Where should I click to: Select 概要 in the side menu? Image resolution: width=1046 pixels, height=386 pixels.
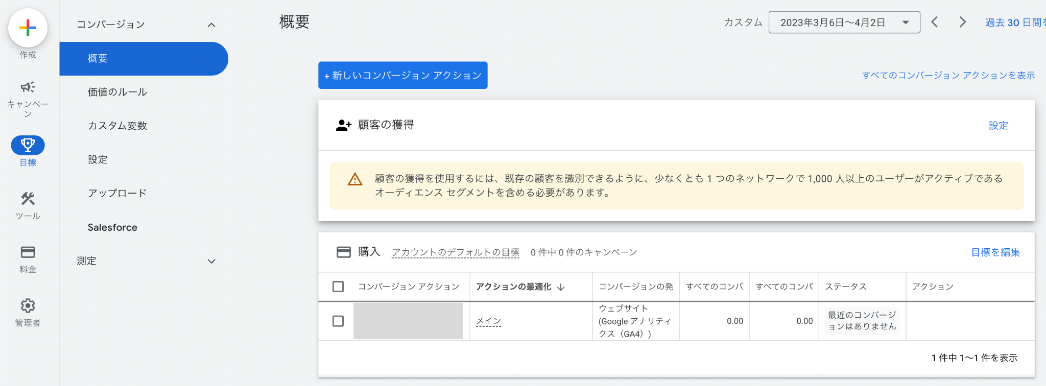143,59
